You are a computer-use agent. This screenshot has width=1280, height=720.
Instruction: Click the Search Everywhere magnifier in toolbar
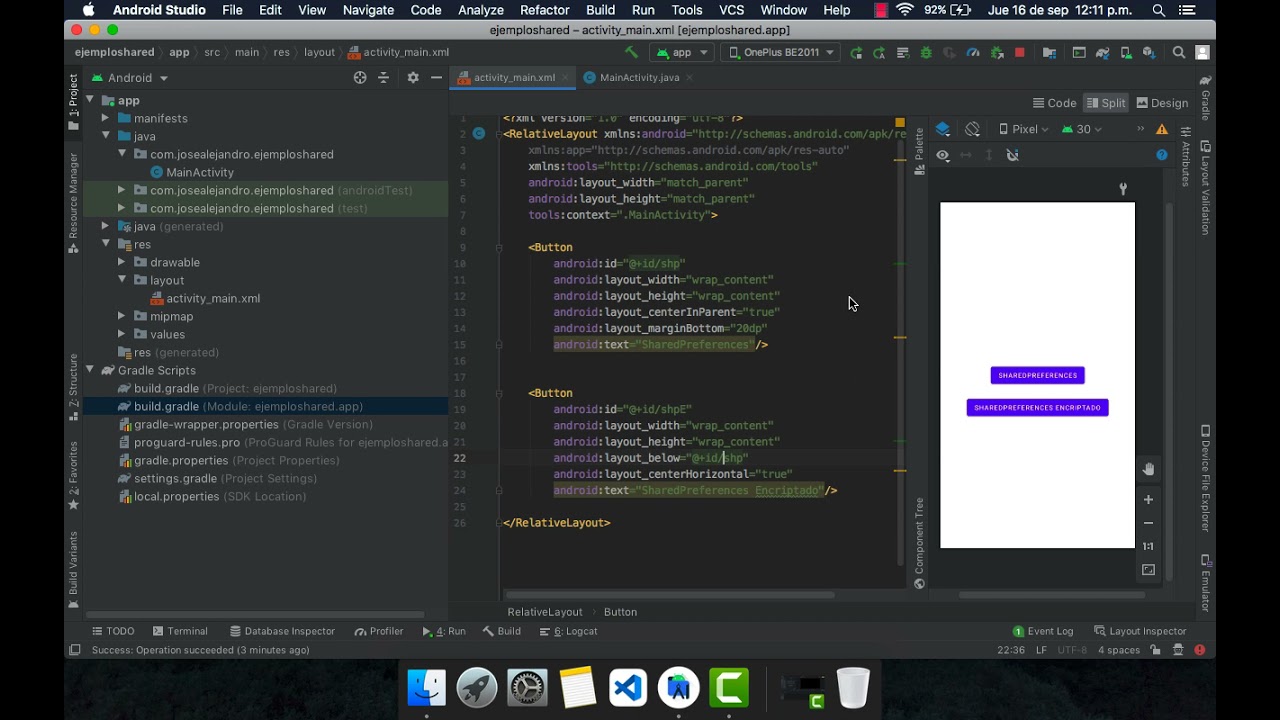click(1179, 53)
